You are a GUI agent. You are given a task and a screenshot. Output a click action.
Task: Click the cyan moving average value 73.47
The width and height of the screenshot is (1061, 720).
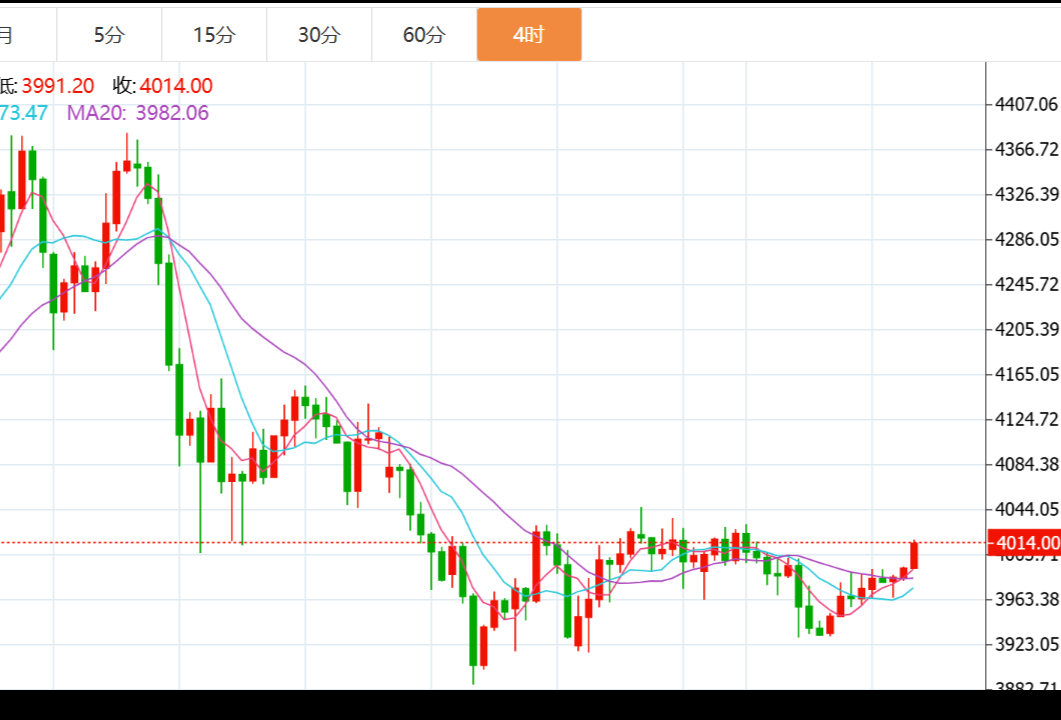pos(24,113)
